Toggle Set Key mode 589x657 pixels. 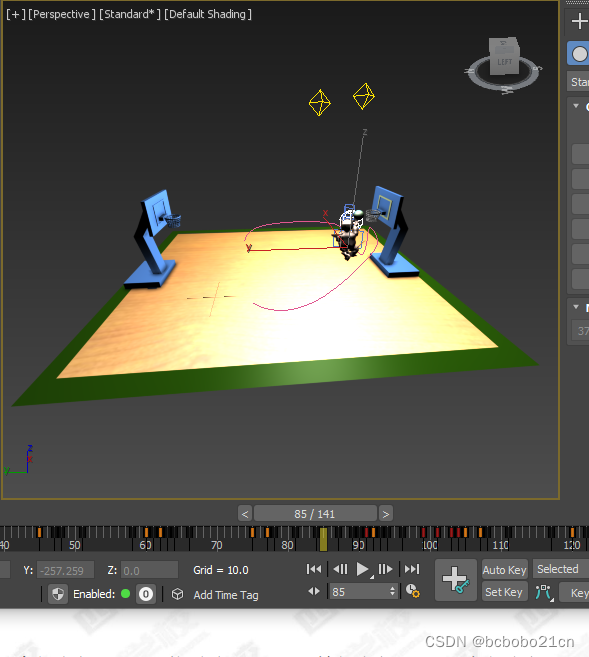pyautogui.click(x=504, y=592)
